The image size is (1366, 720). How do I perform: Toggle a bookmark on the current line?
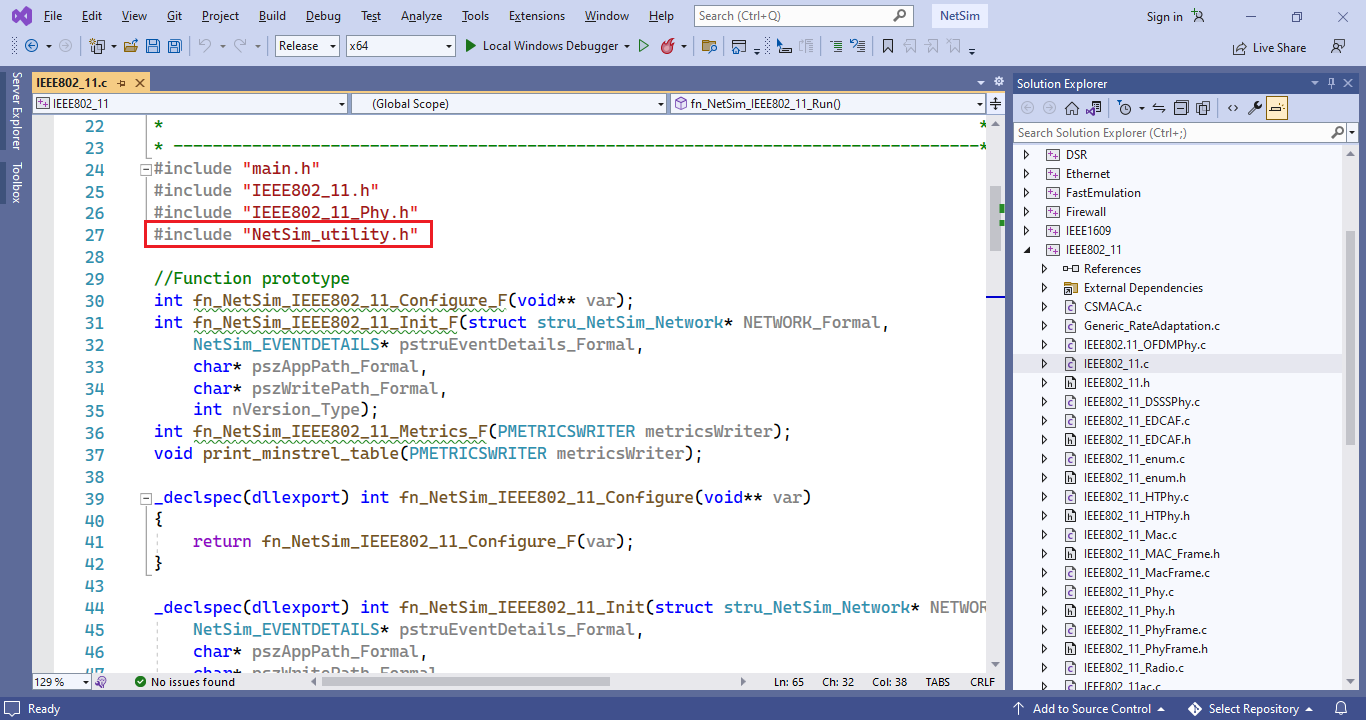[888, 46]
